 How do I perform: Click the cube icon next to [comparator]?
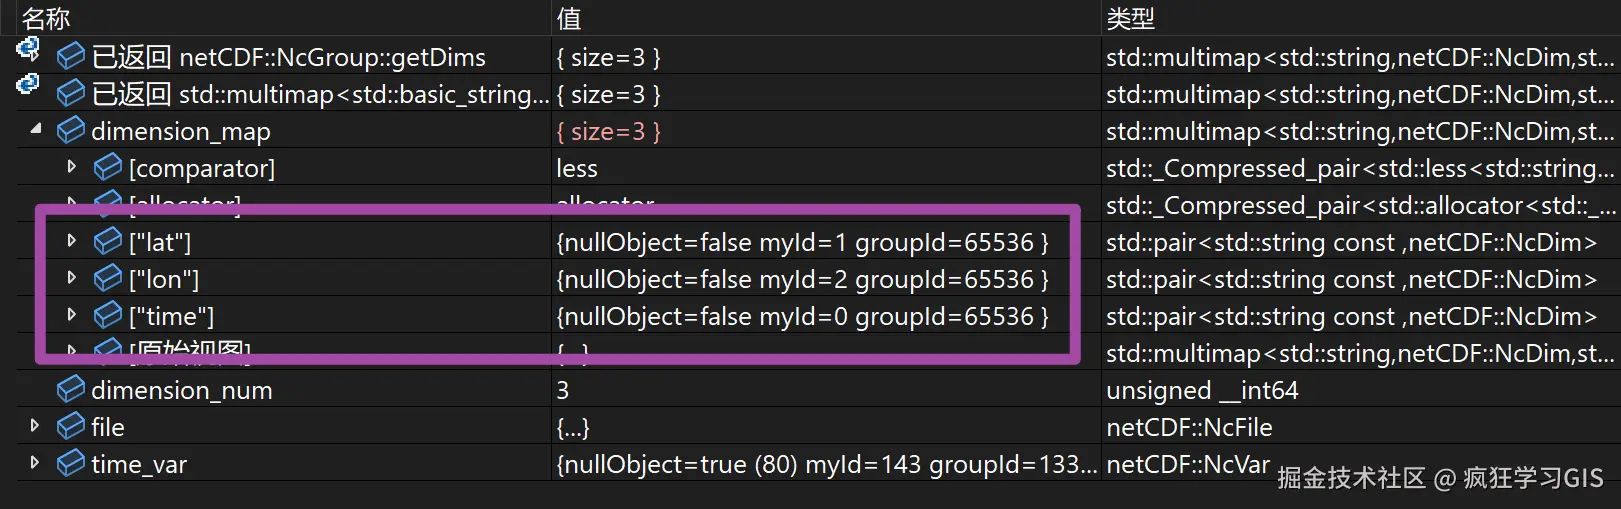108,167
